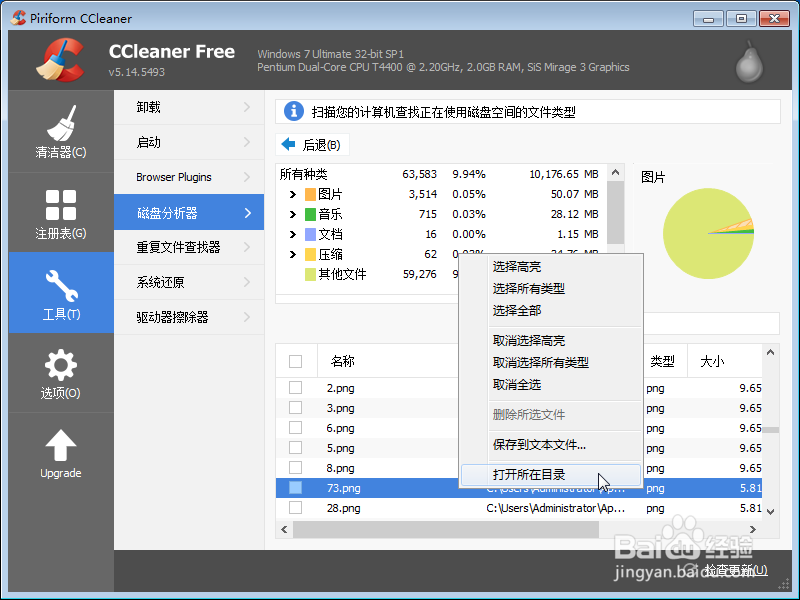Click the Upgrade arrow icon
The height and width of the screenshot is (600, 800).
click(x=61, y=445)
